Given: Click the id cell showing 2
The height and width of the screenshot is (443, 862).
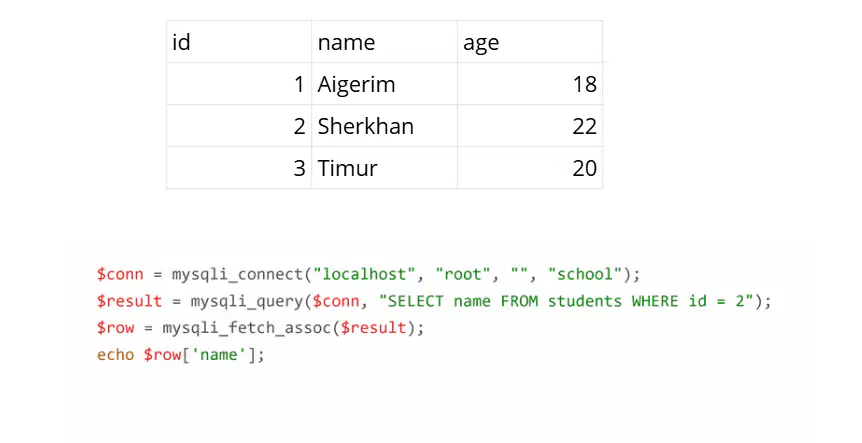Looking at the screenshot, I should [239, 126].
